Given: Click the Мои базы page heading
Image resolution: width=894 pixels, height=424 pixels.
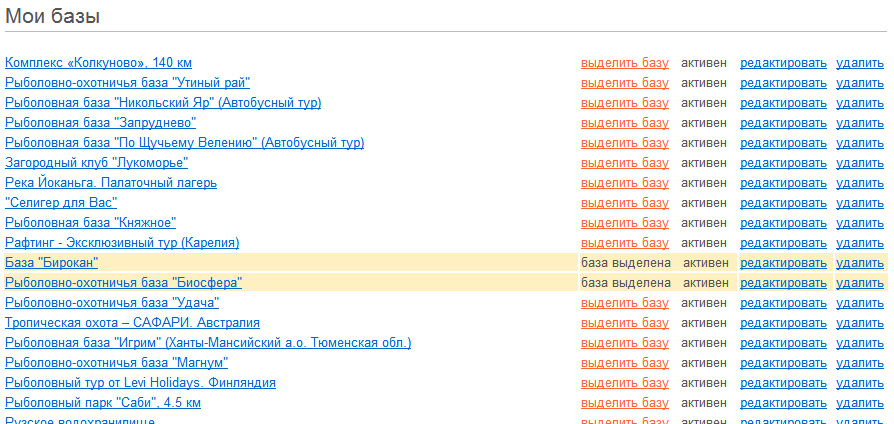Looking at the screenshot, I should pyautogui.click(x=52, y=16).
